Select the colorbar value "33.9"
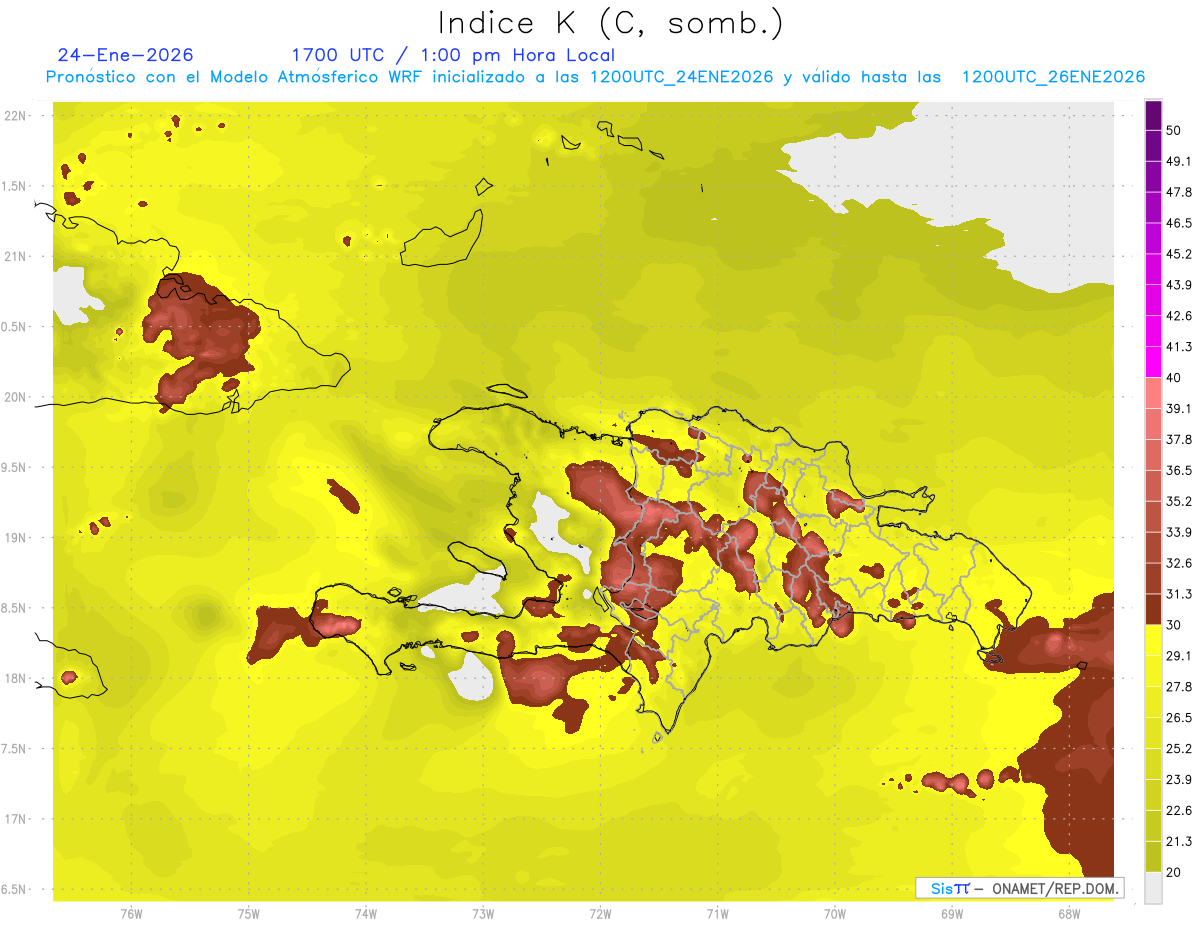The height and width of the screenshot is (927, 1200). [1179, 532]
